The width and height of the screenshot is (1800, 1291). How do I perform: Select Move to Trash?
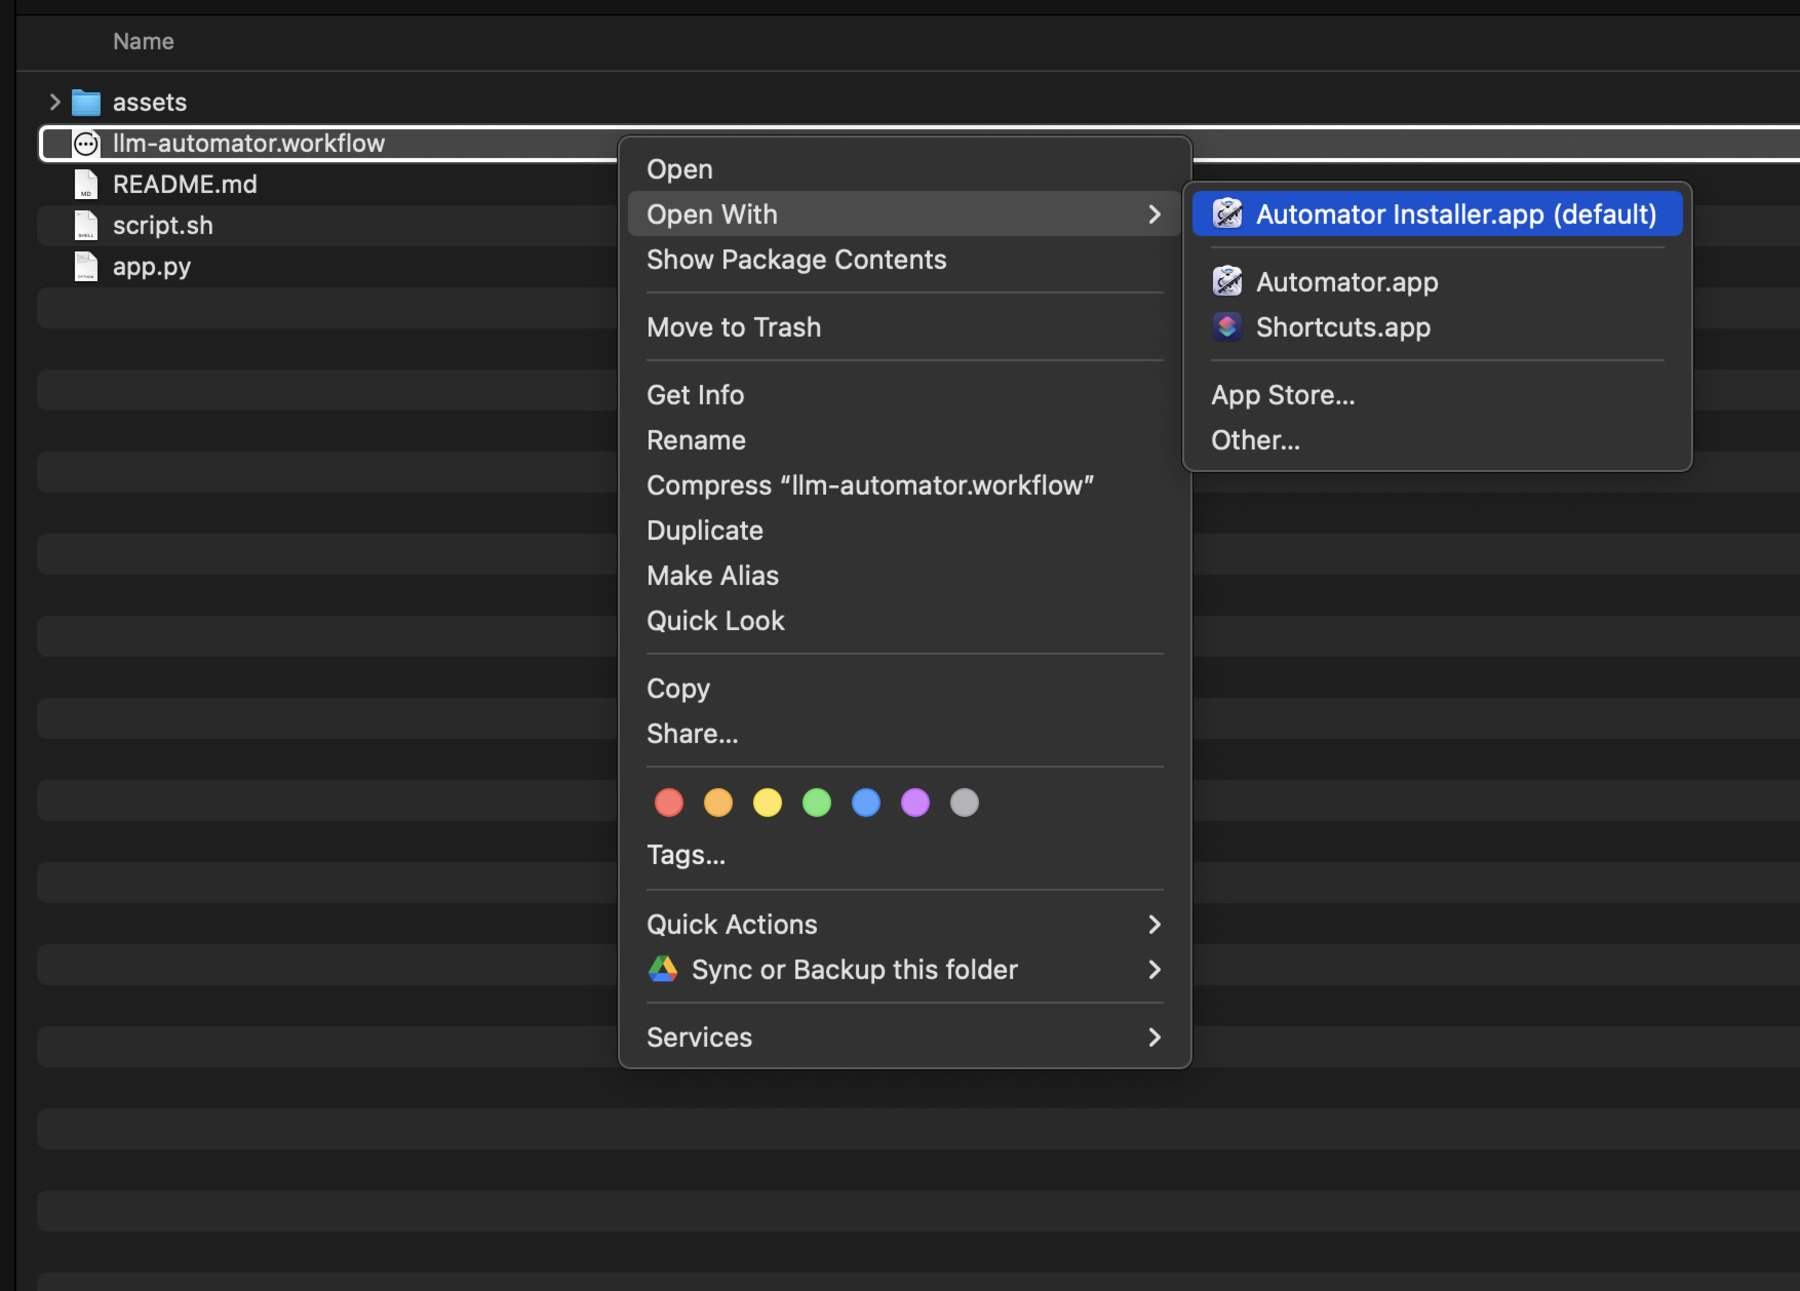click(x=905, y=327)
